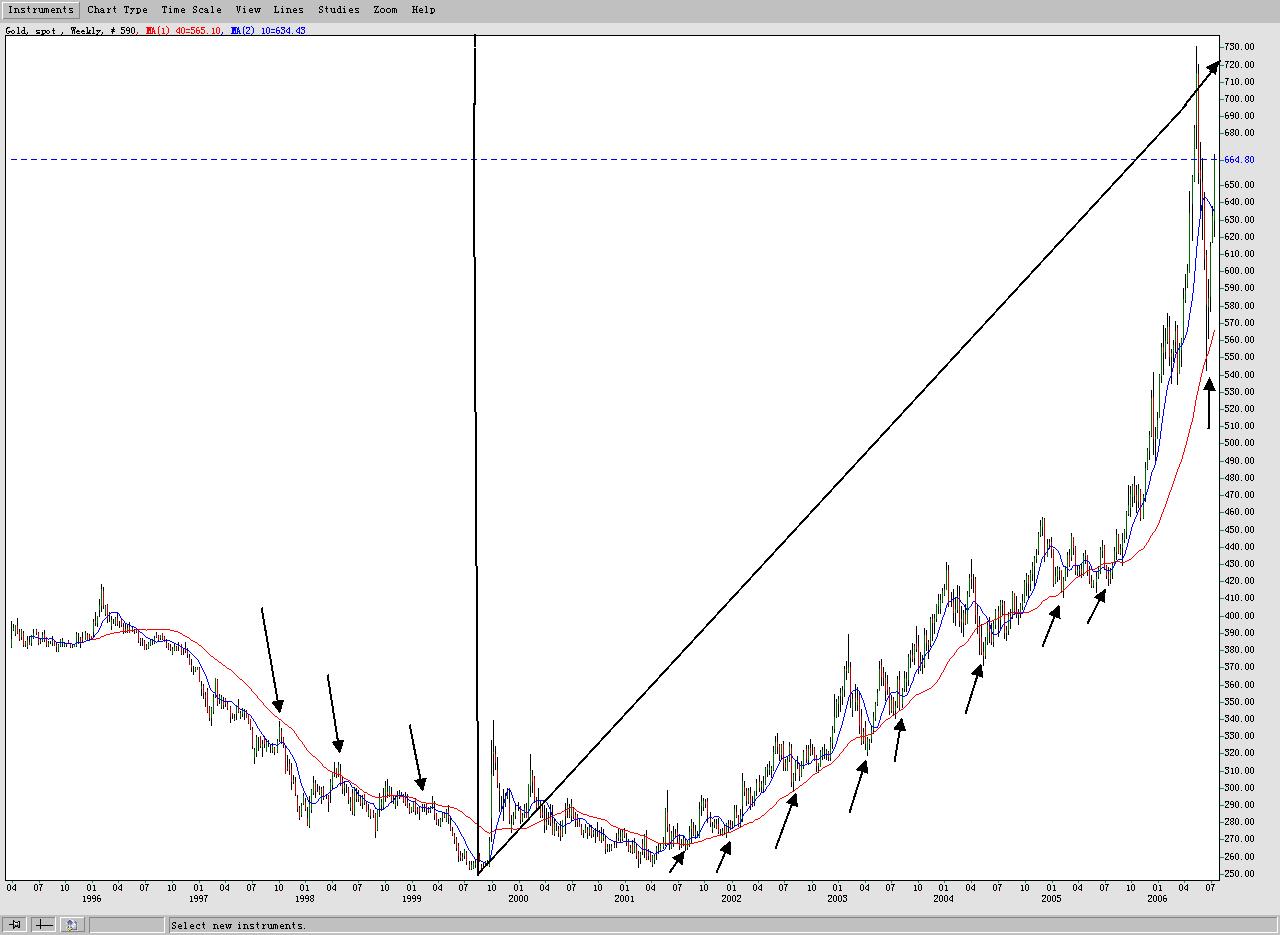Click the 'Select new instruments.' status text
This screenshot has height=935, width=1280.
pyautogui.click(x=239, y=926)
